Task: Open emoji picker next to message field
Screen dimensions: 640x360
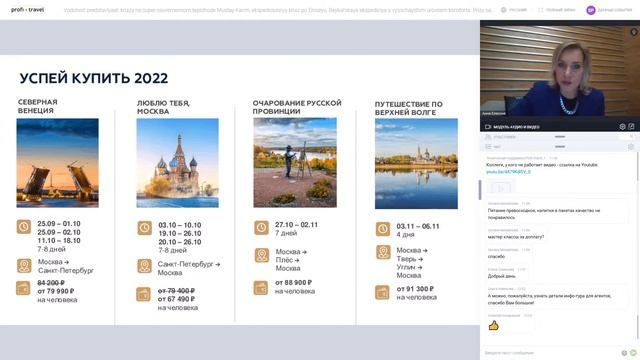Action: point(624,353)
